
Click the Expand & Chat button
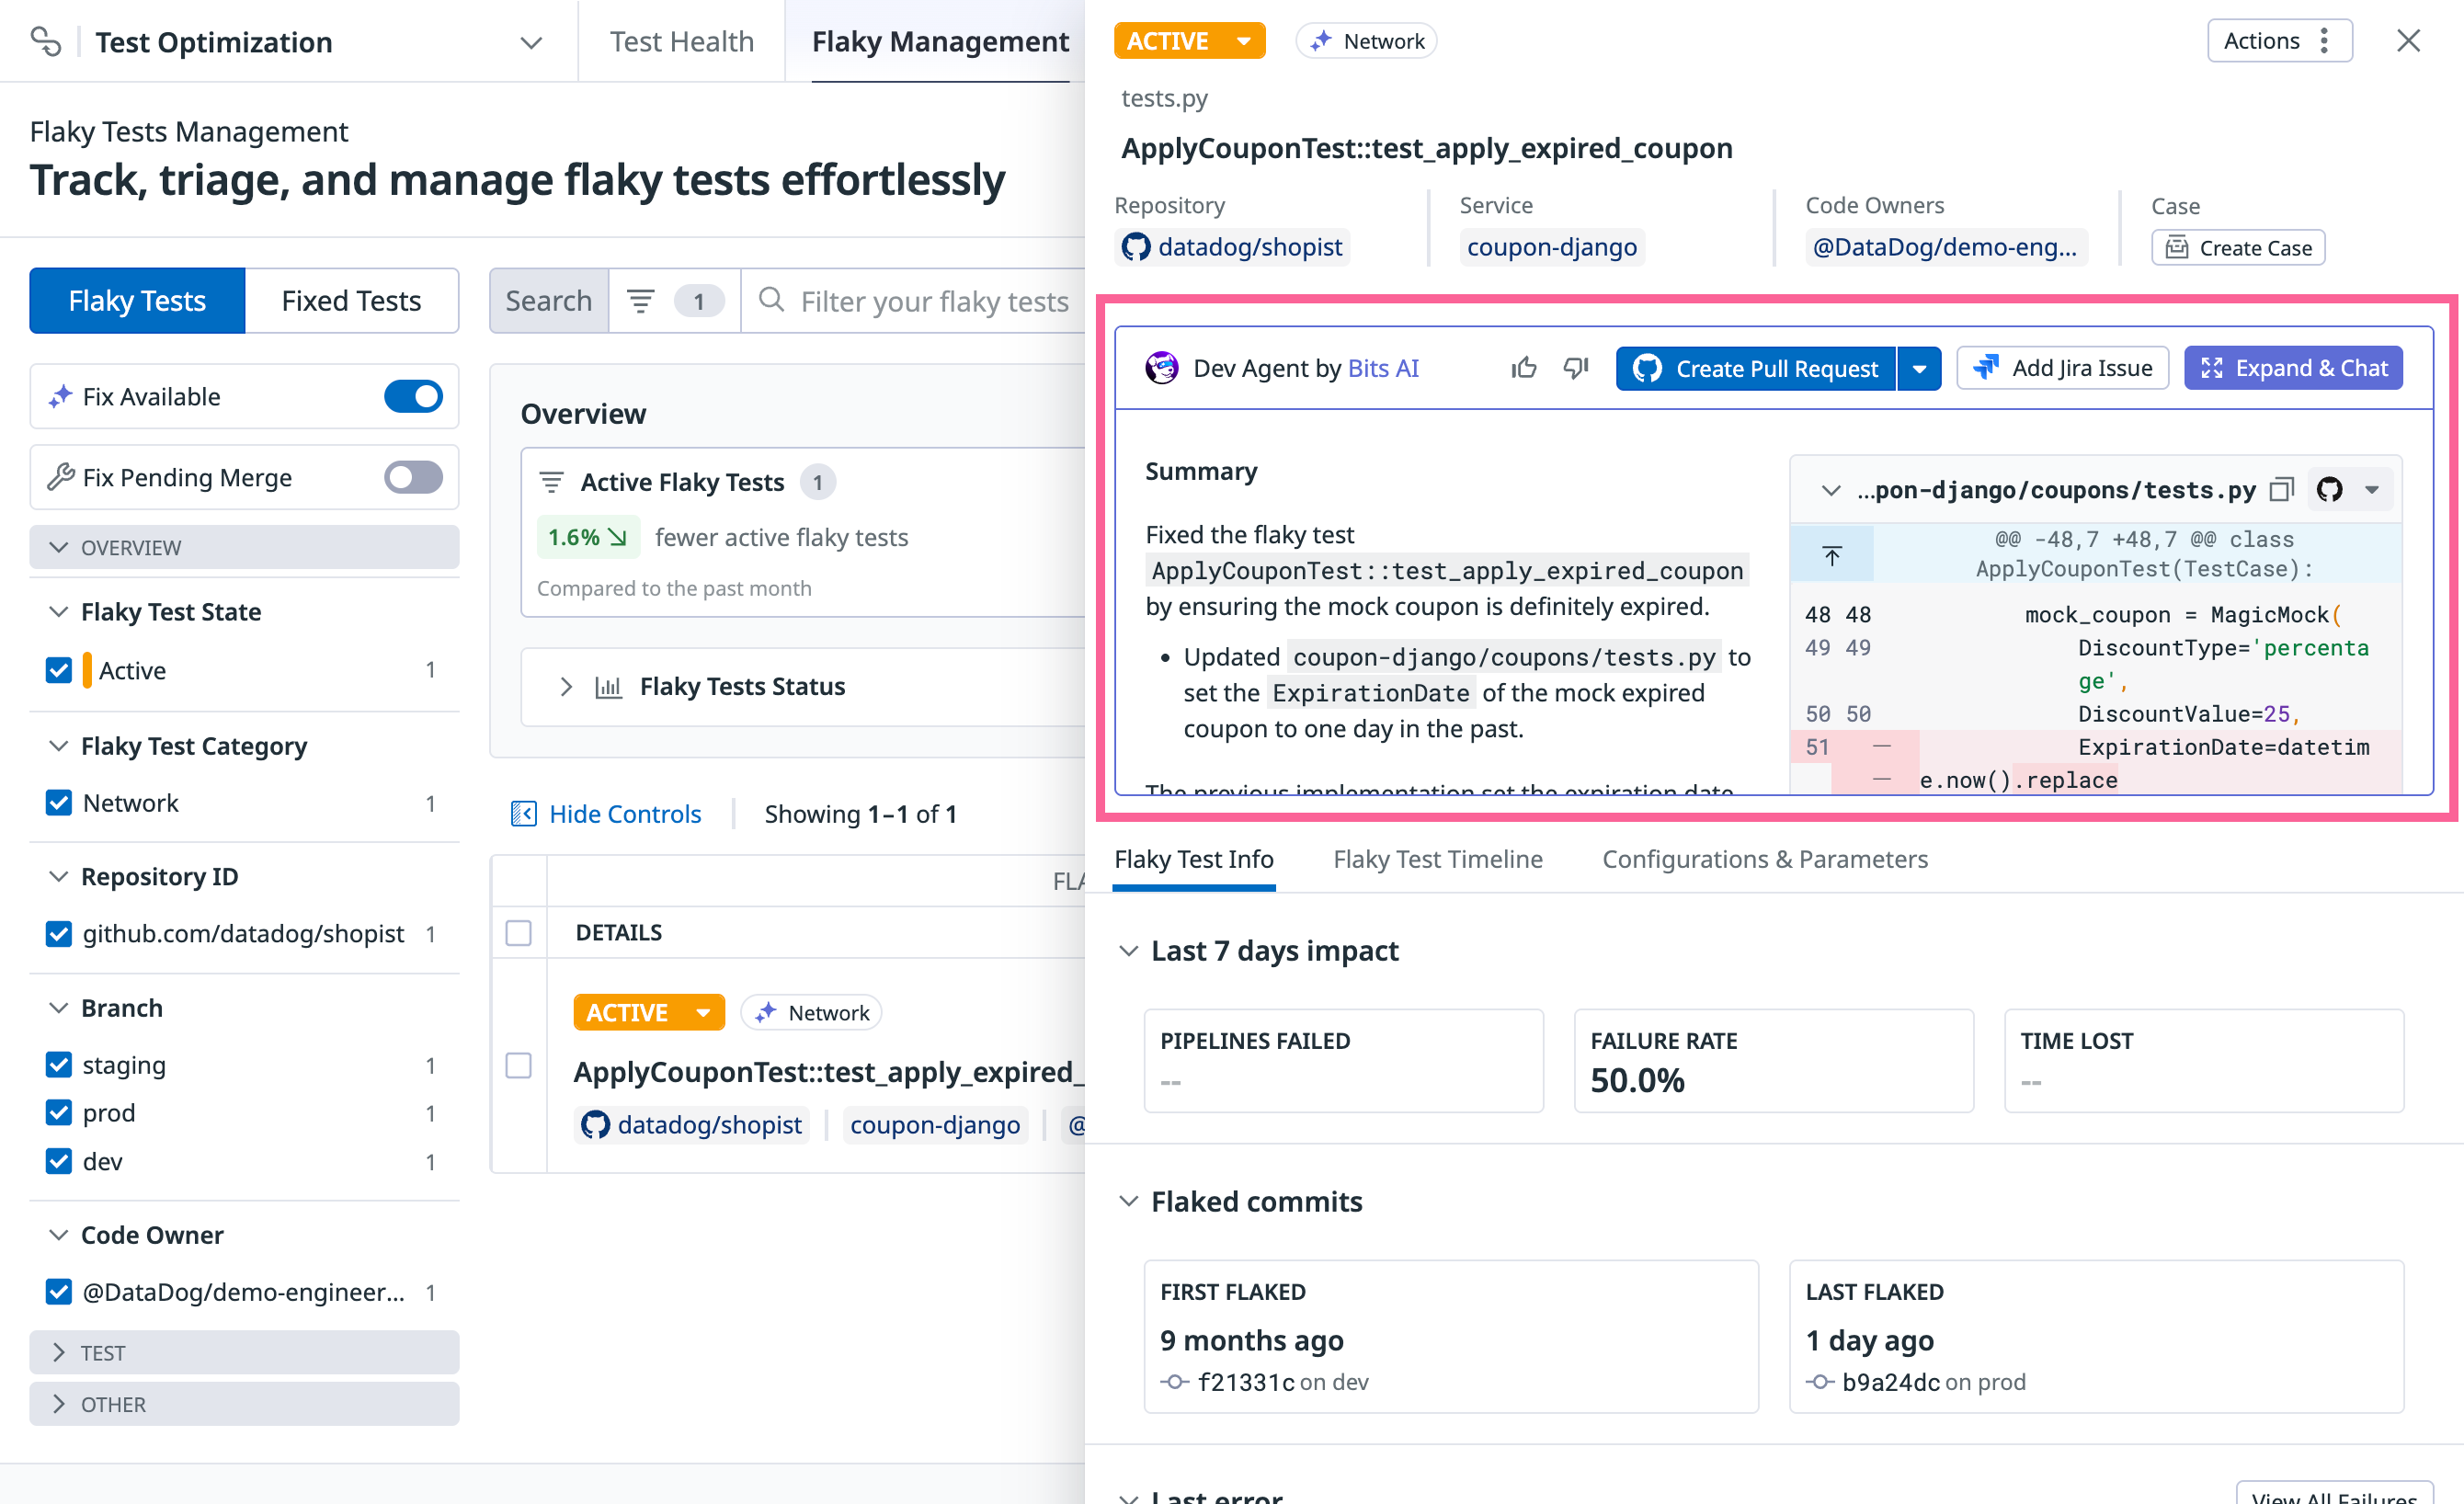pyautogui.click(x=2293, y=368)
